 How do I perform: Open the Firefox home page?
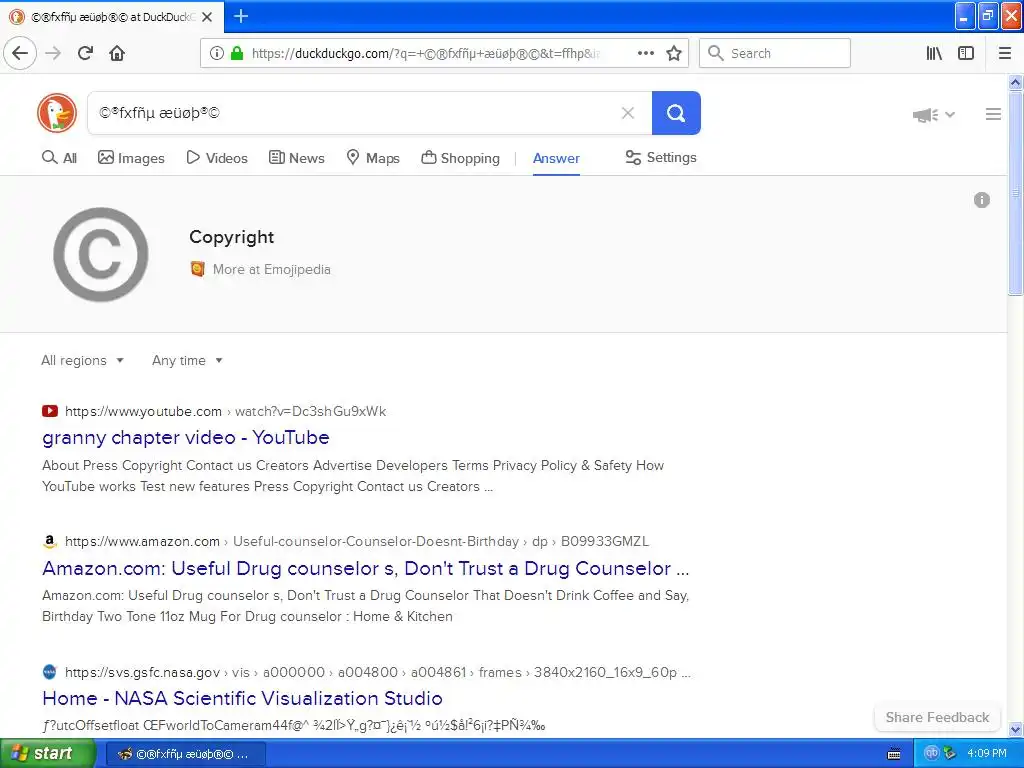[x=117, y=53]
